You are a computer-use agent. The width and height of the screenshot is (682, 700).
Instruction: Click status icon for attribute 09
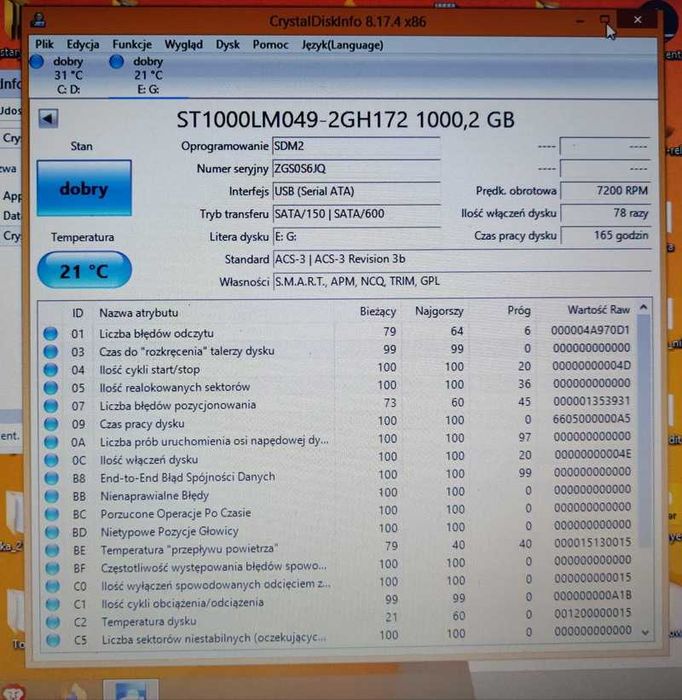pos(51,424)
